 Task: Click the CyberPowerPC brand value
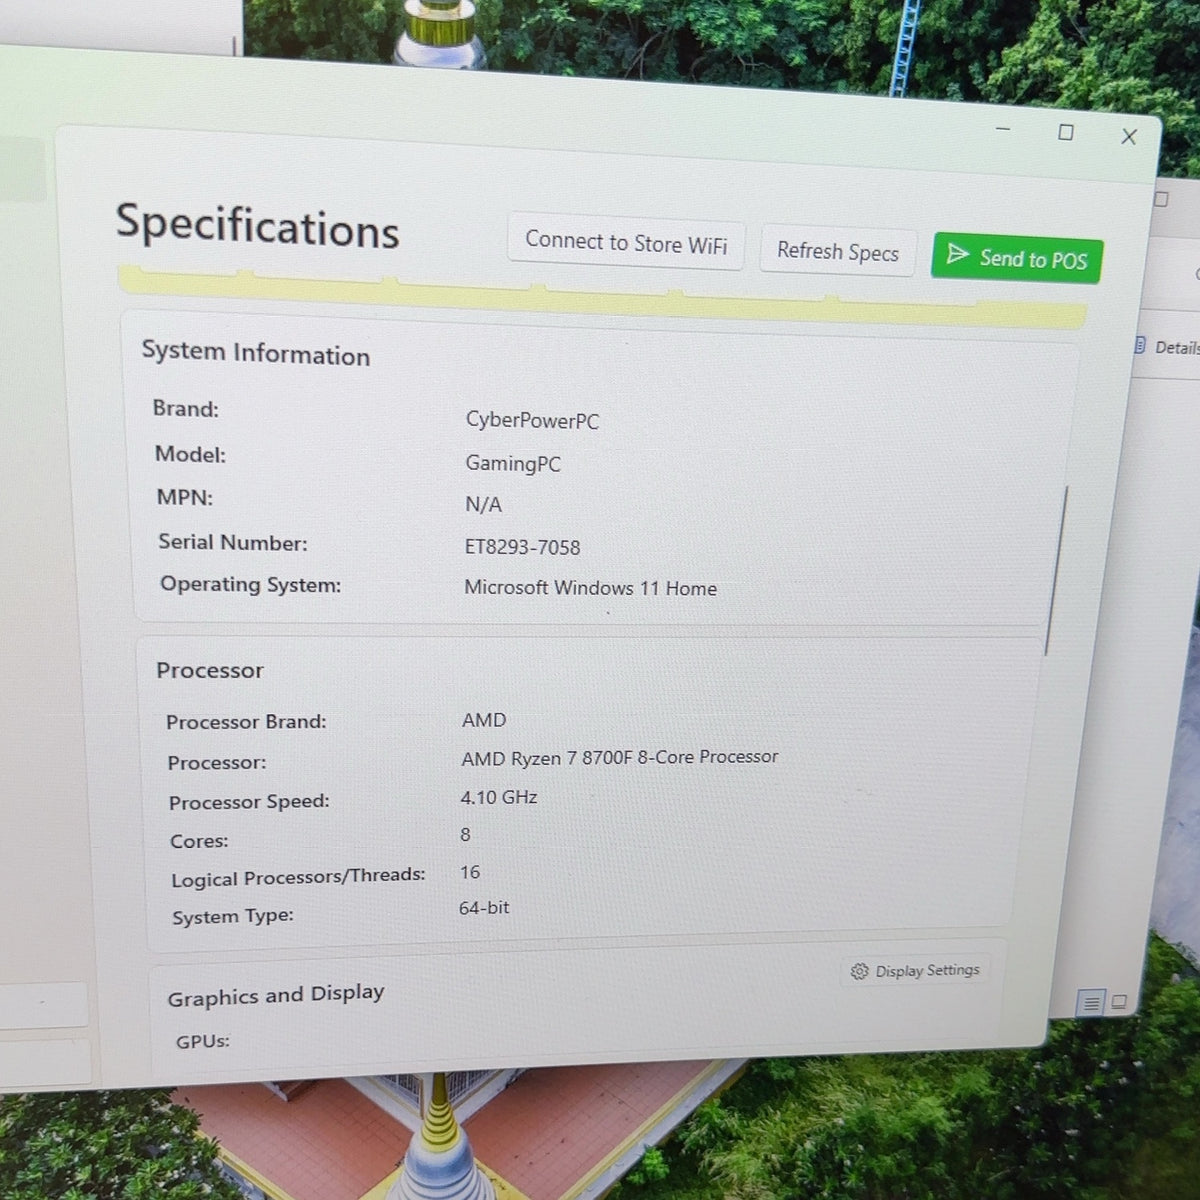532,420
